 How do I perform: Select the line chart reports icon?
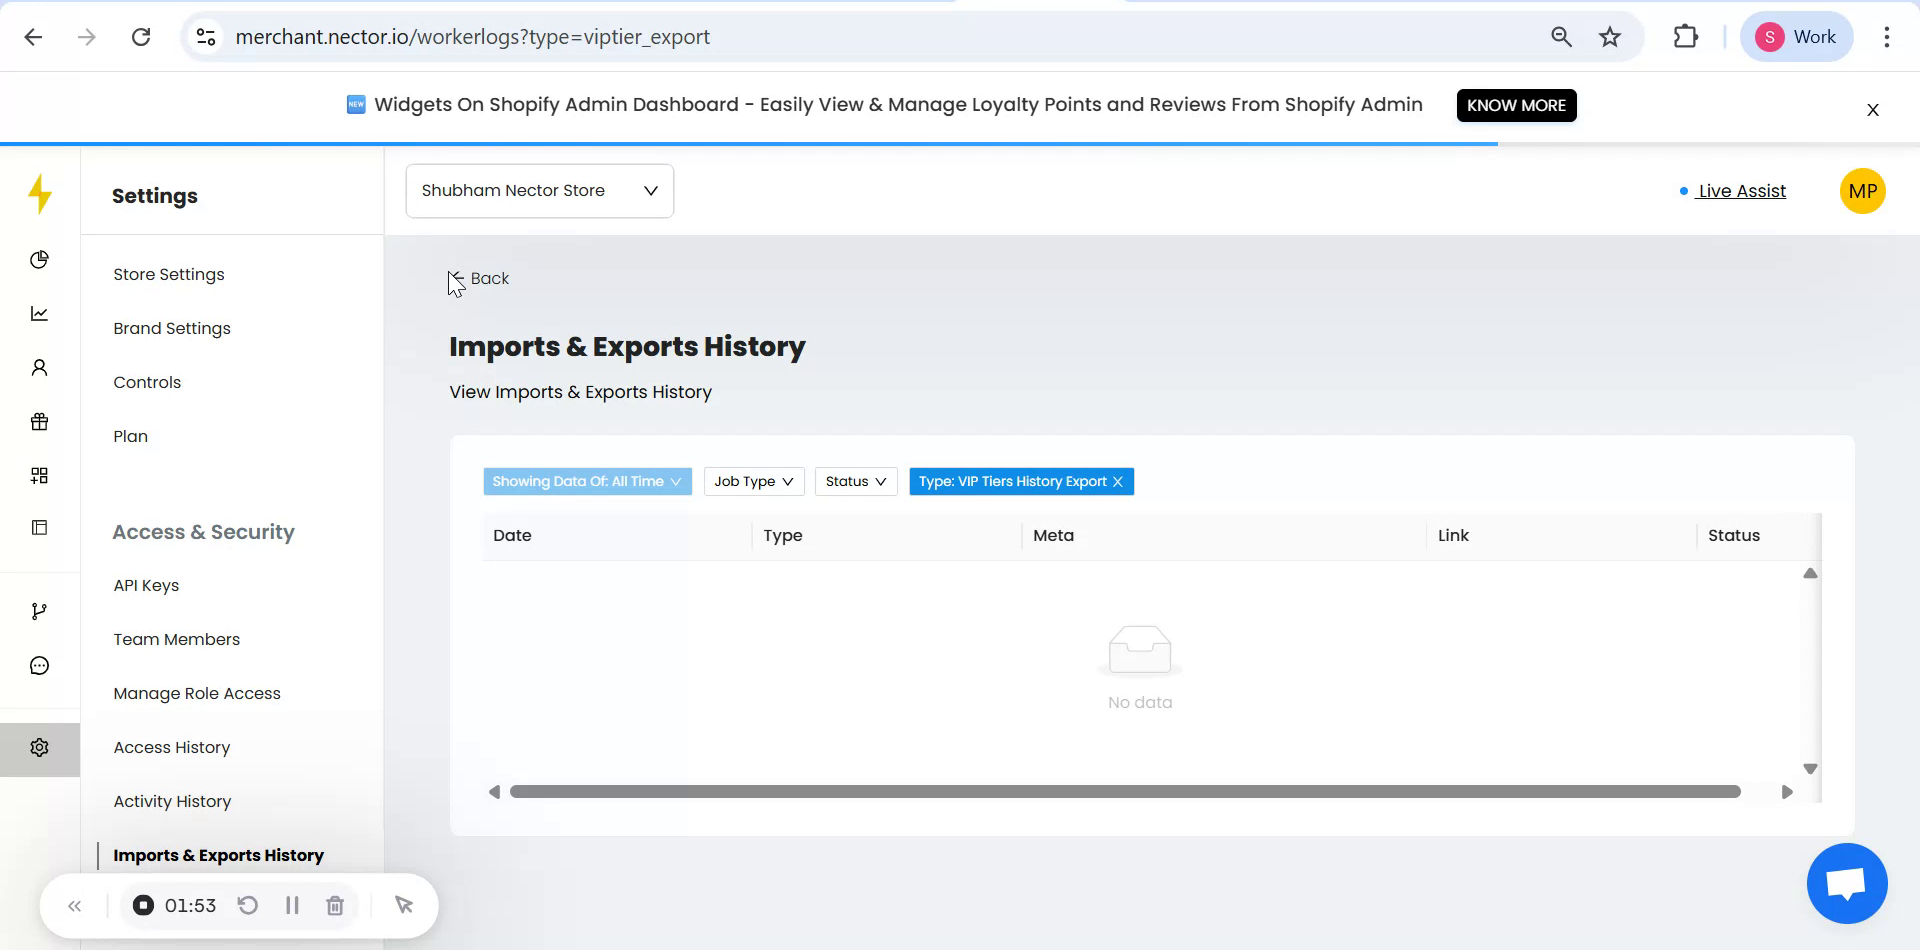(39, 313)
